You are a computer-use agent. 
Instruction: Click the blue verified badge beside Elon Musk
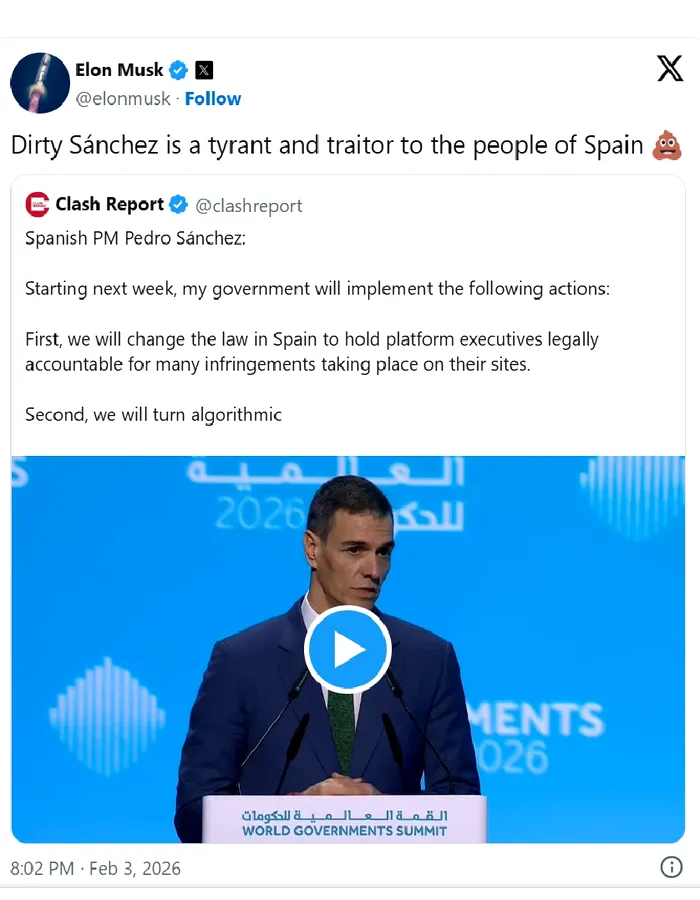coord(179,70)
